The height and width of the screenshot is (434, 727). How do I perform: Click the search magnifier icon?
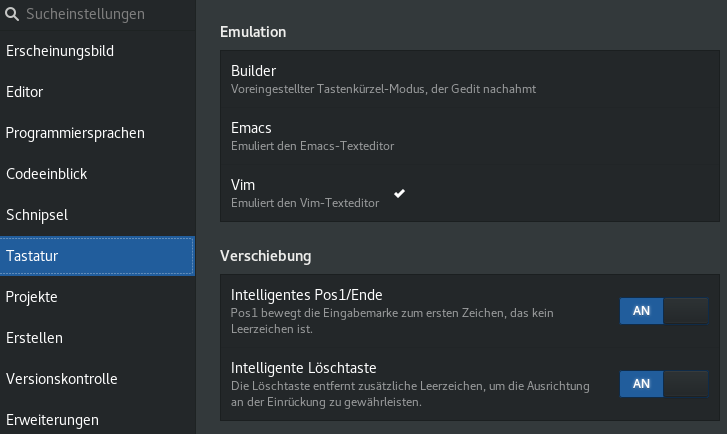coord(12,15)
